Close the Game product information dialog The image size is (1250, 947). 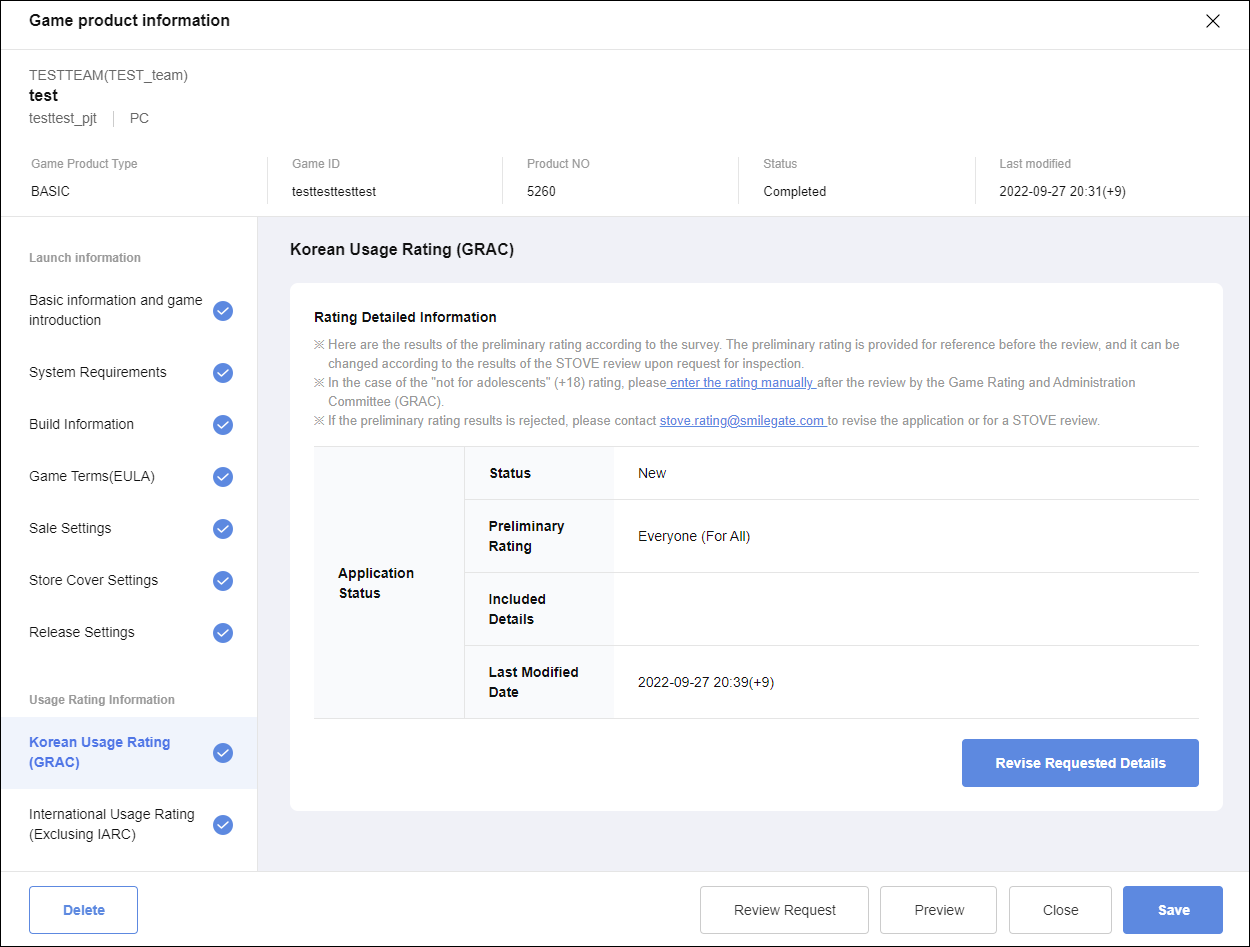1213,21
